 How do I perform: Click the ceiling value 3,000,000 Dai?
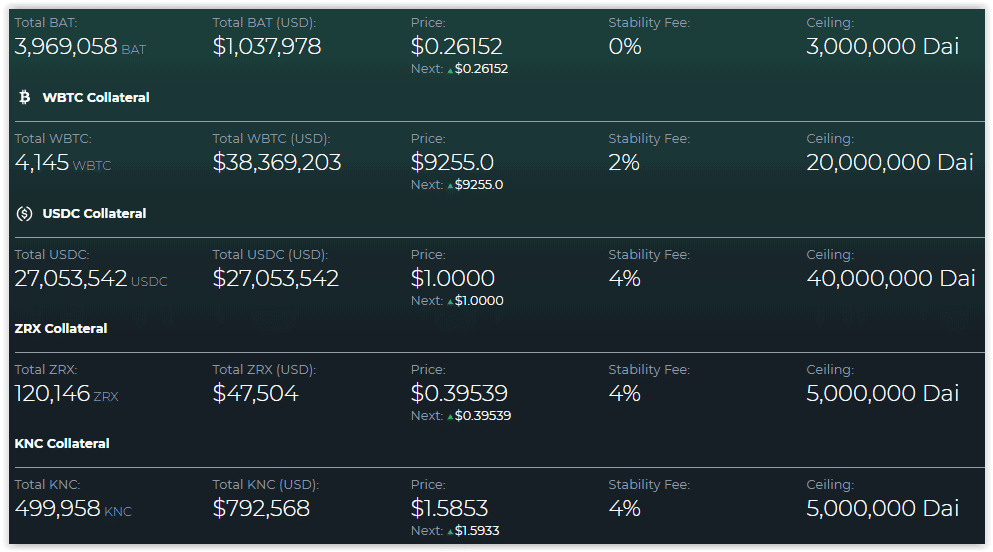click(883, 46)
